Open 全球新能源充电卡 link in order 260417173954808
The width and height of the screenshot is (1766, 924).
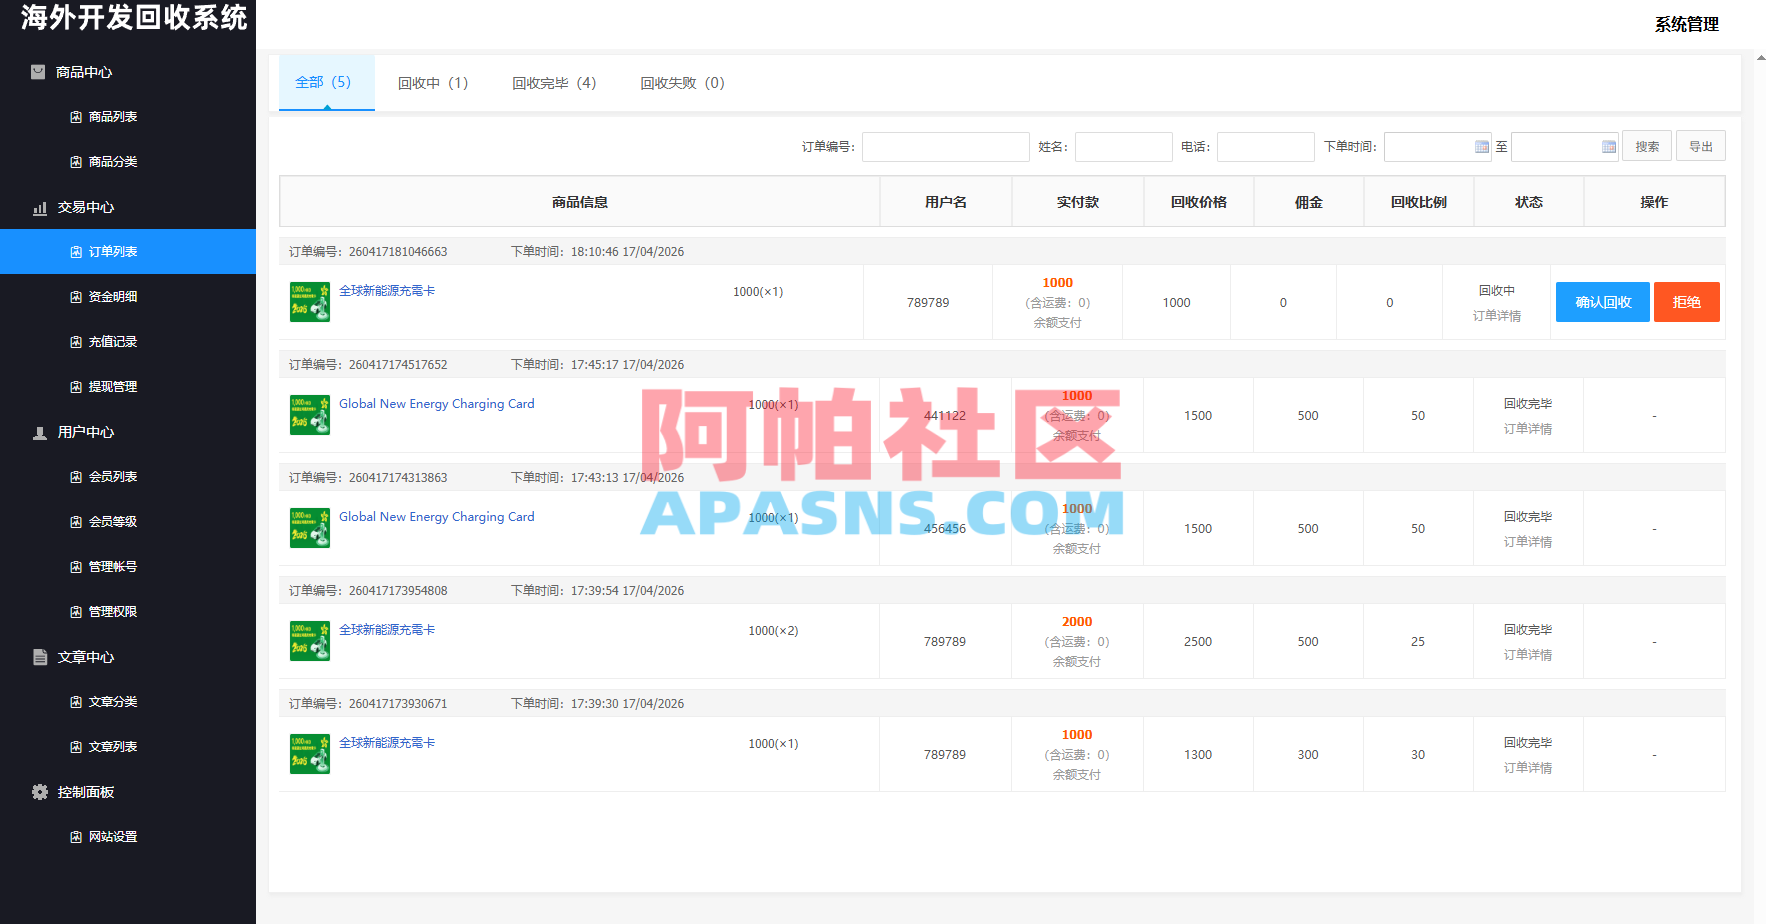tap(387, 630)
